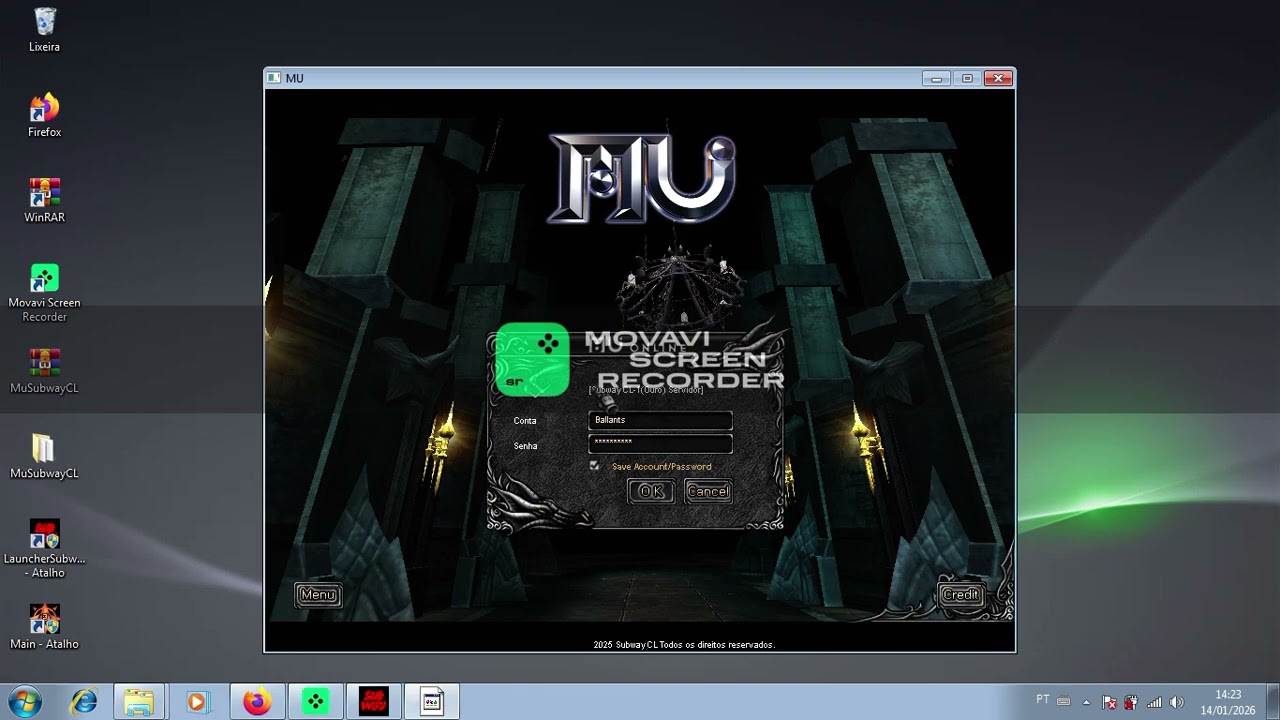Focus the Senha password input field
The image size is (1280, 720).
pyautogui.click(x=660, y=443)
